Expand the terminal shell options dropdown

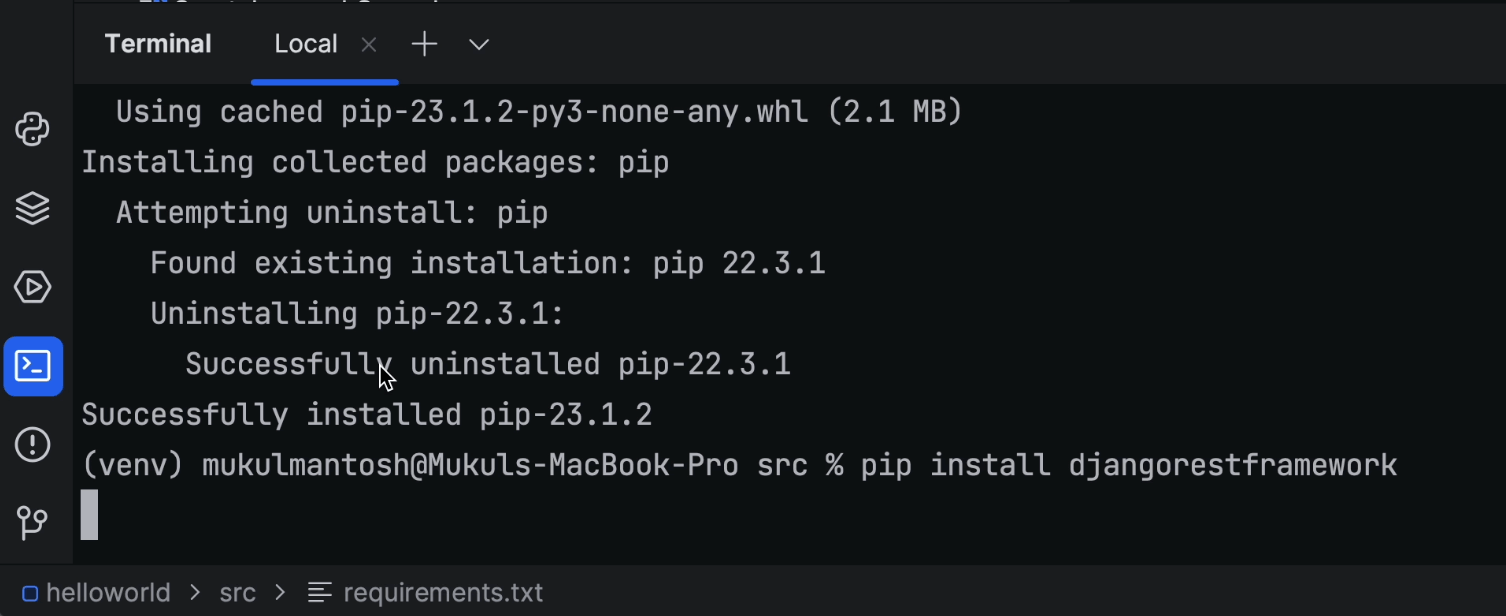(479, 44)
